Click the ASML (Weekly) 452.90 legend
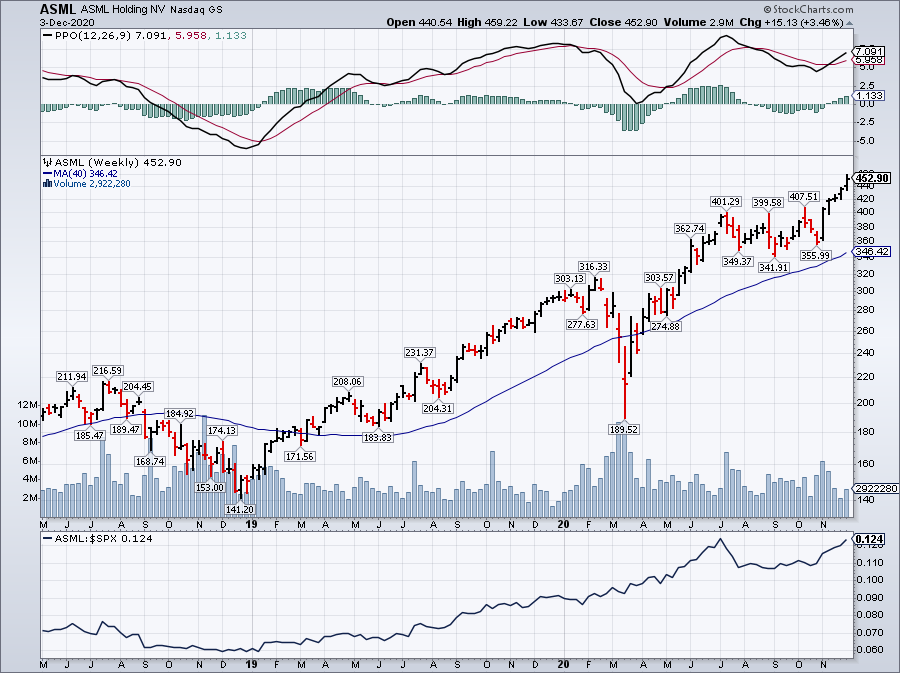 pyautogui.click(x=118, y=162)
